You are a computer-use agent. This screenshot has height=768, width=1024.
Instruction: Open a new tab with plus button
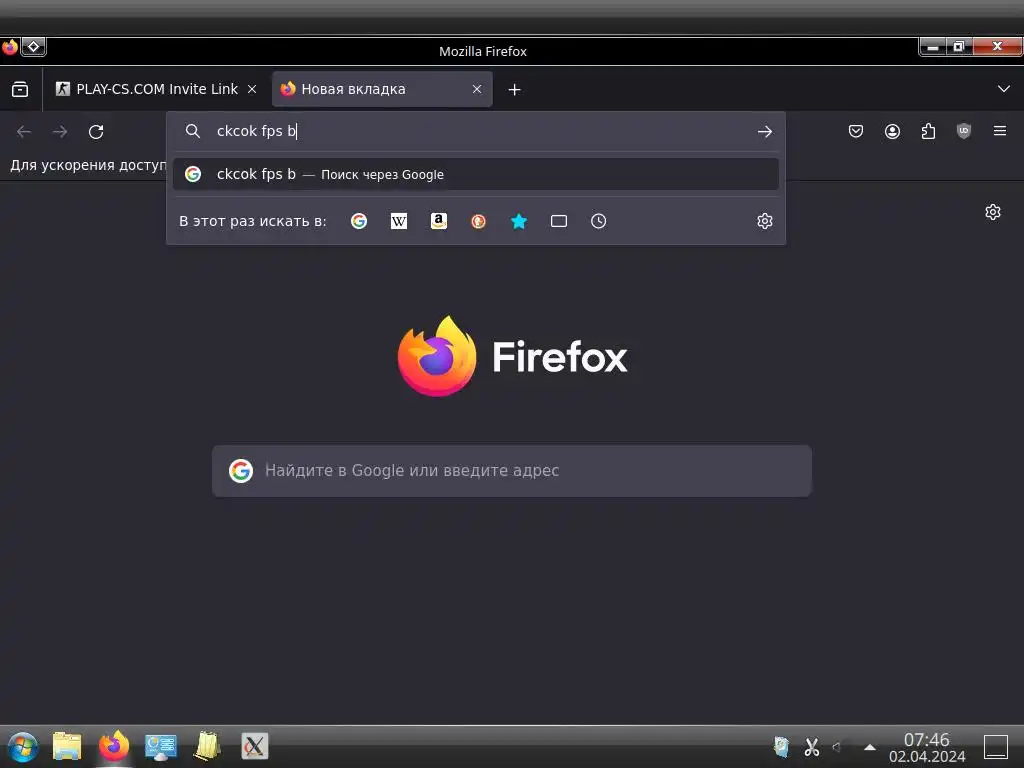(x=515, y=89)
